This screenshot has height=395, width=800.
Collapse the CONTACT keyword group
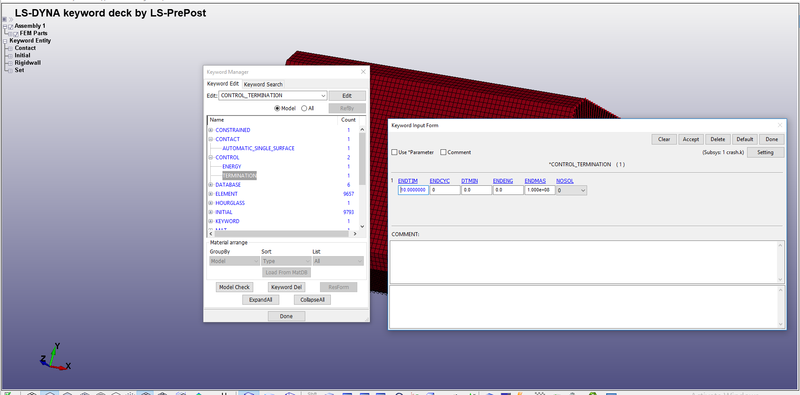click(211, 139)
